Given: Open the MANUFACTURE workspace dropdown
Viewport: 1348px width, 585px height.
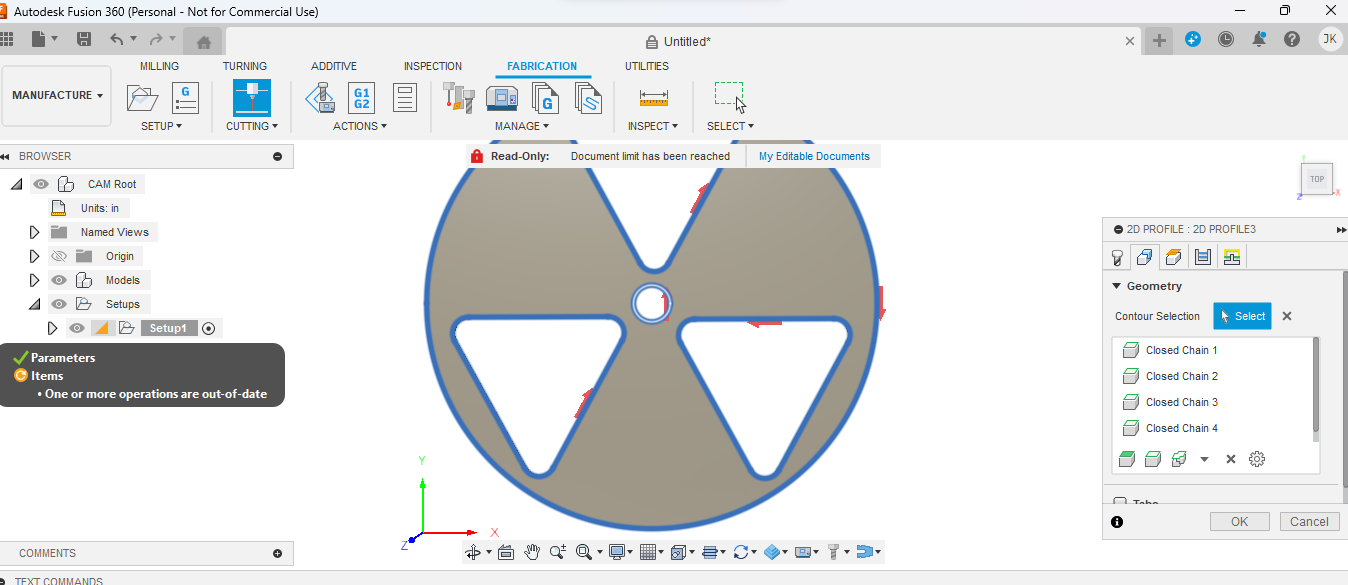Looking at the screenshot, I should pyautogui.click(x=57, y=96).
